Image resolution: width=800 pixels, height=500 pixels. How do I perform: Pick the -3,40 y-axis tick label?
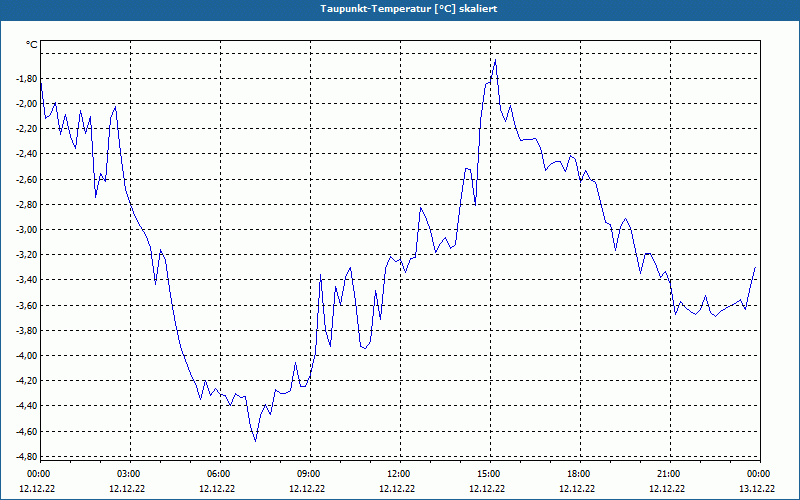pos(27,280)
